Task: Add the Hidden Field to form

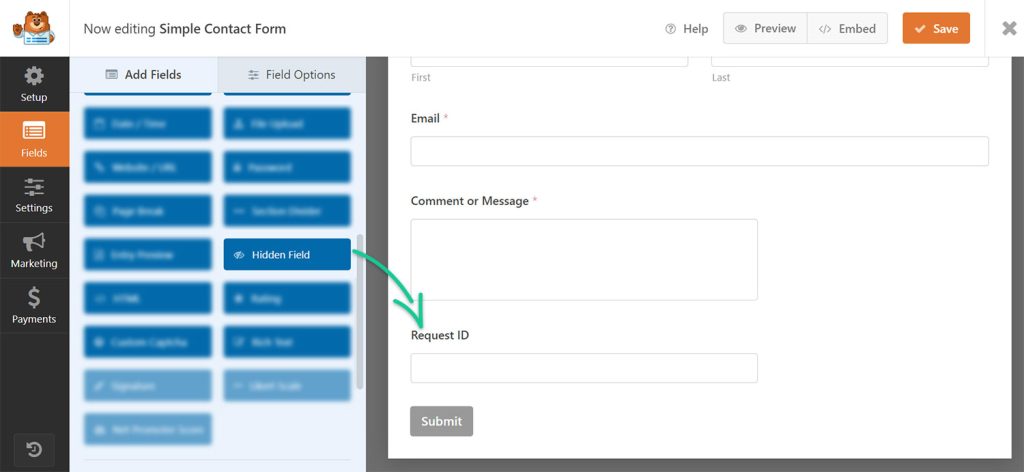Action: pos(287,255)
